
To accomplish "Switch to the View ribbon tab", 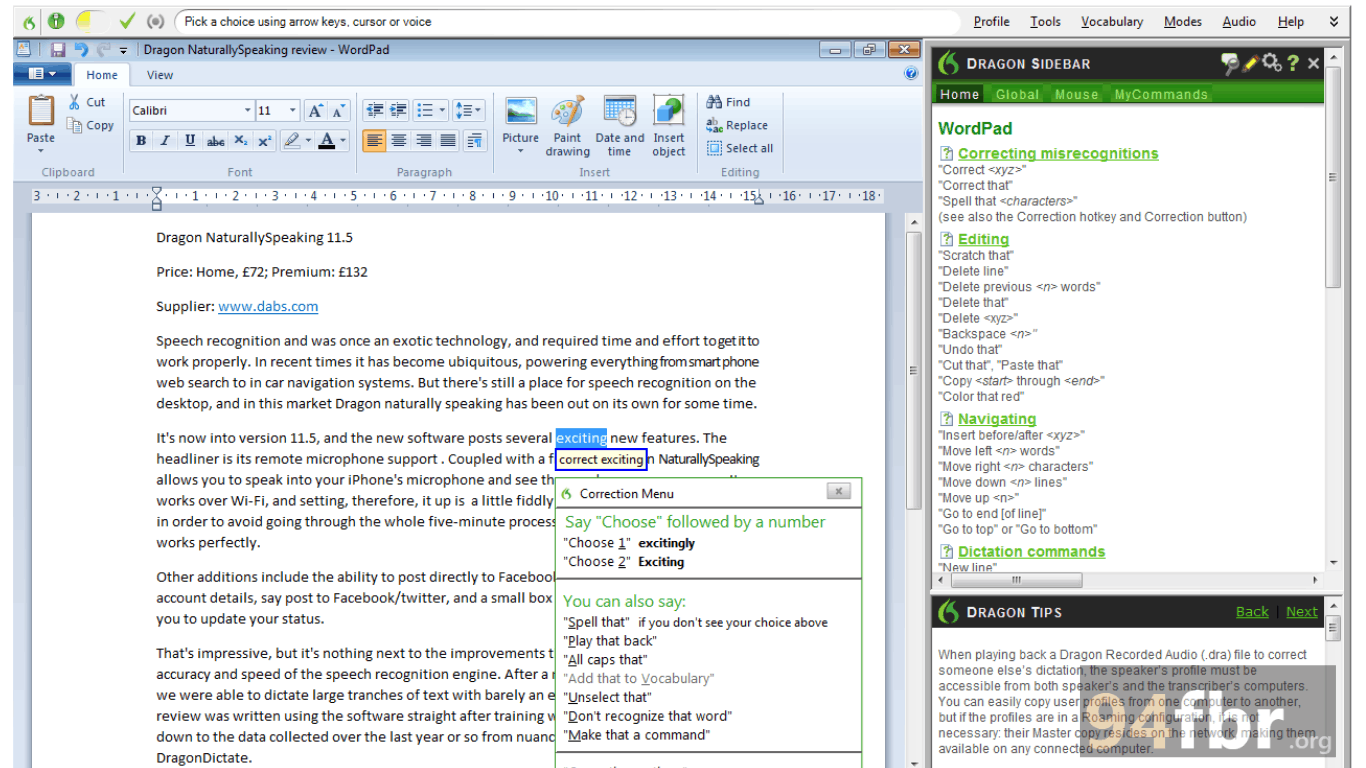I will 160,75.
